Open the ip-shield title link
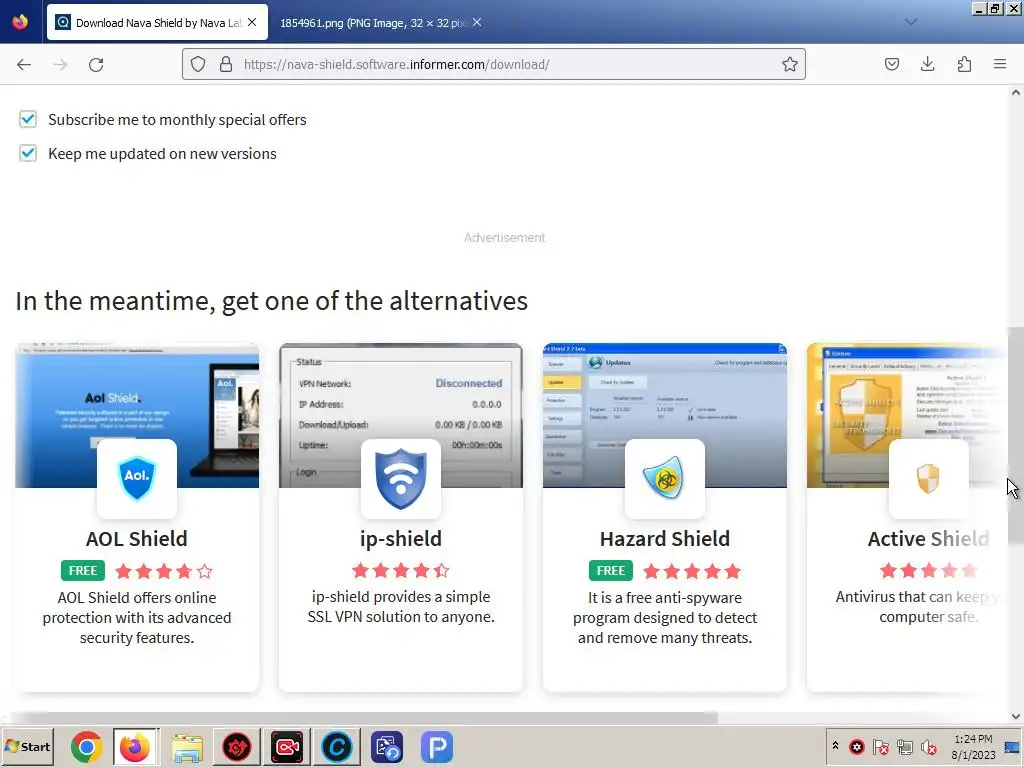The width and height of the screenshot is (1024, 768). tap(401, 539)
